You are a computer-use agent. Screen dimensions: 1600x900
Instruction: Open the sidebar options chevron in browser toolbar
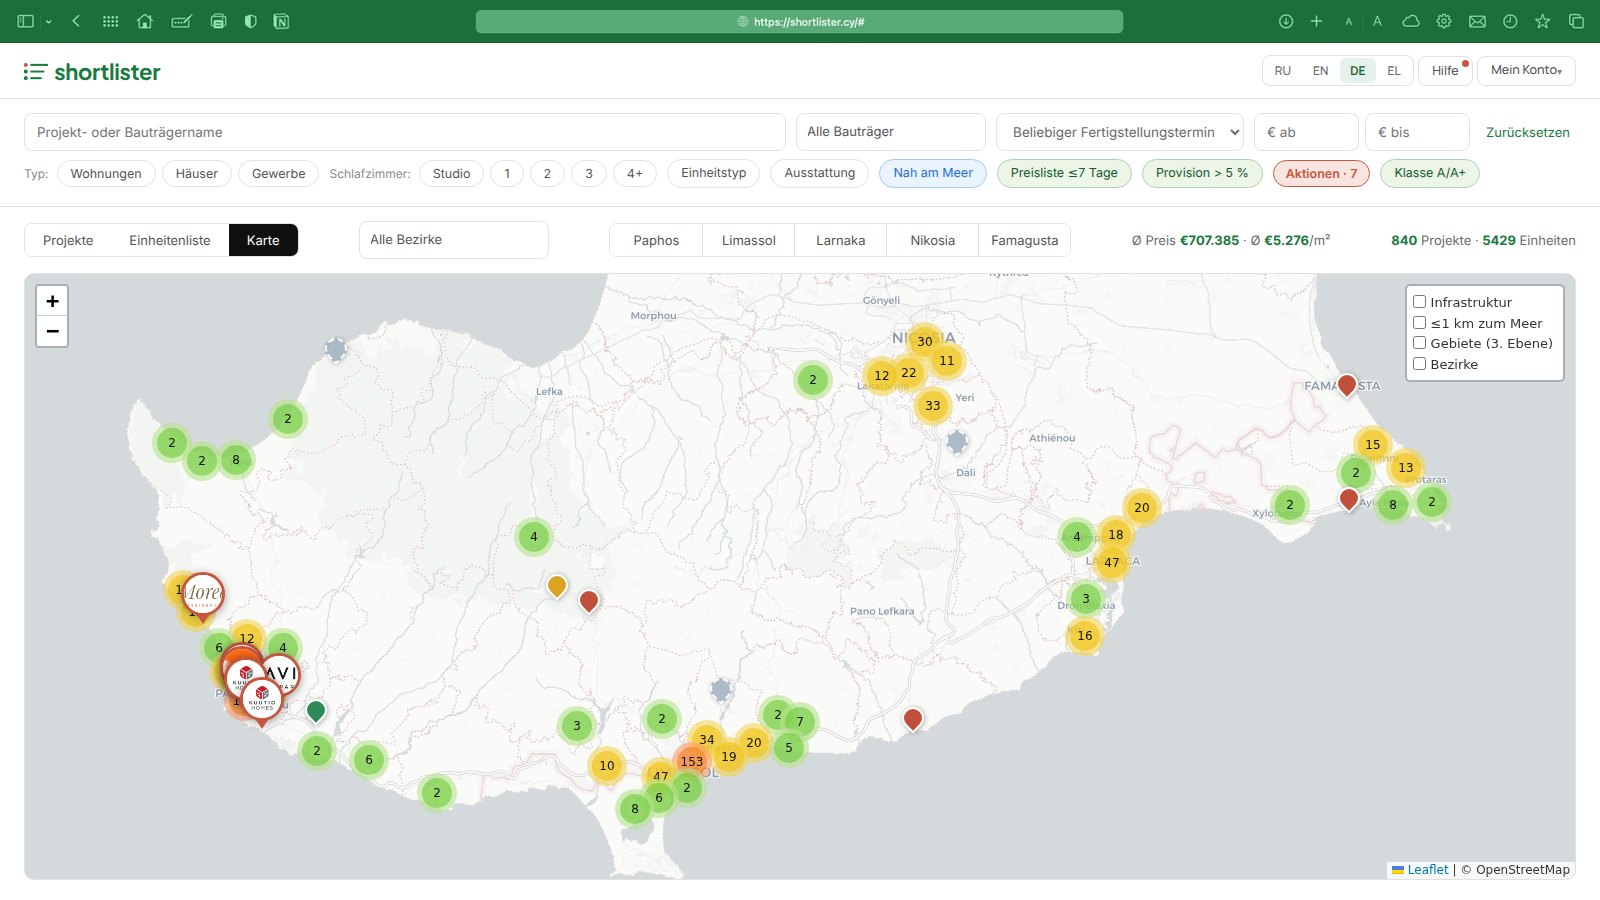click(48, 22)
